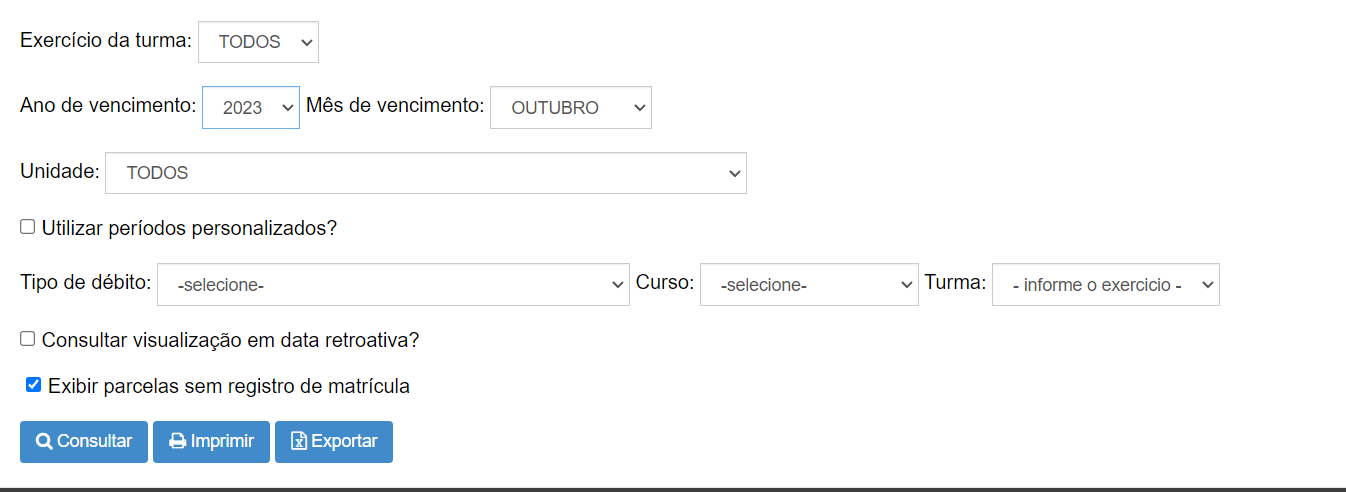Click the magnifying glass icon on Consultar

pos(44,441)
